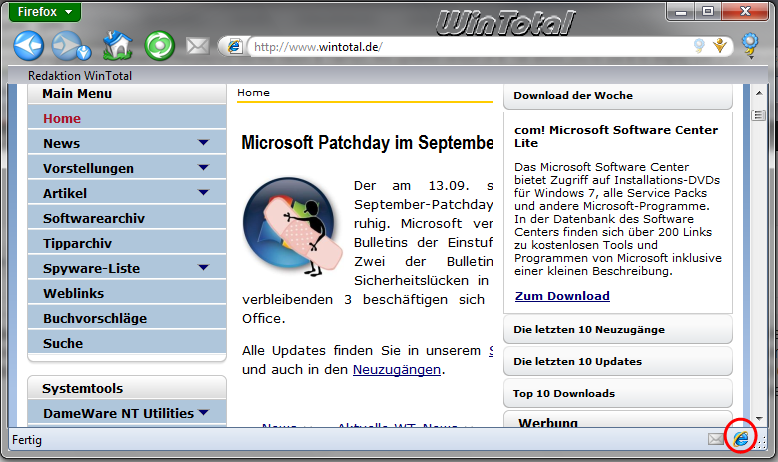Click the Internet Explorer site icon beside URL
Viewport: 778px width, 462px height.
235,47
